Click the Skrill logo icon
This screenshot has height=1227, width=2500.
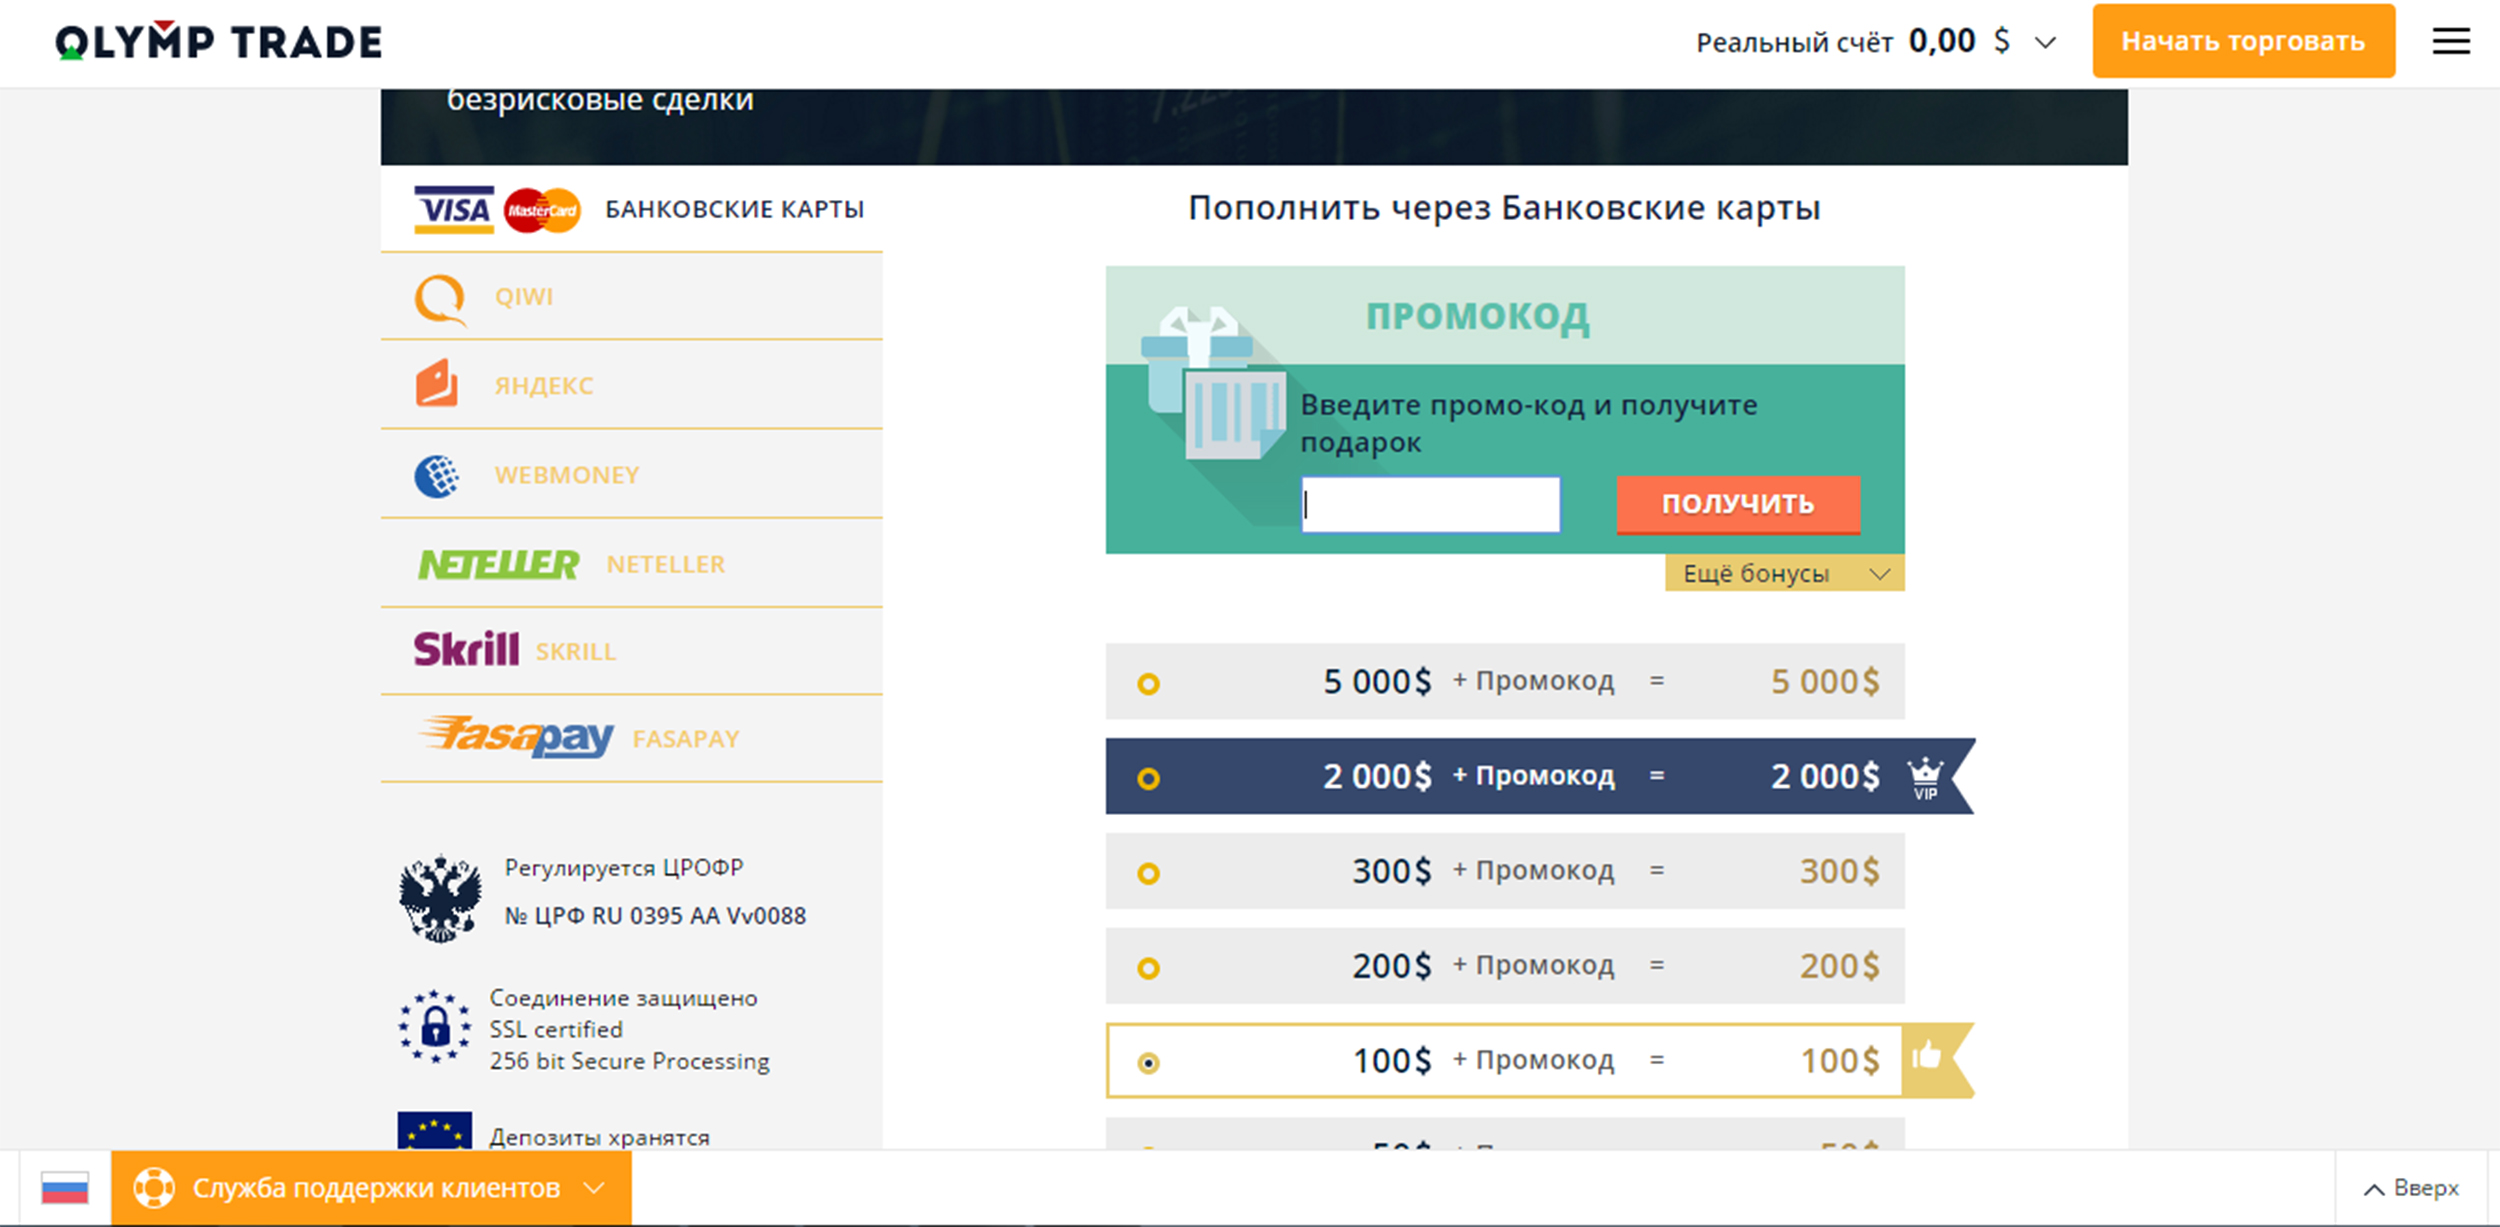tap(466, 650)
